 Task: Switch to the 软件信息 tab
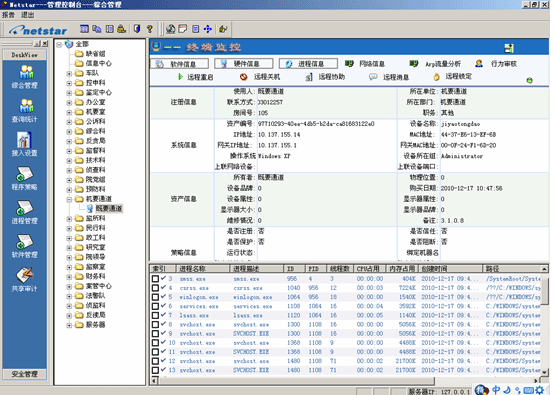tap(179, 64)
